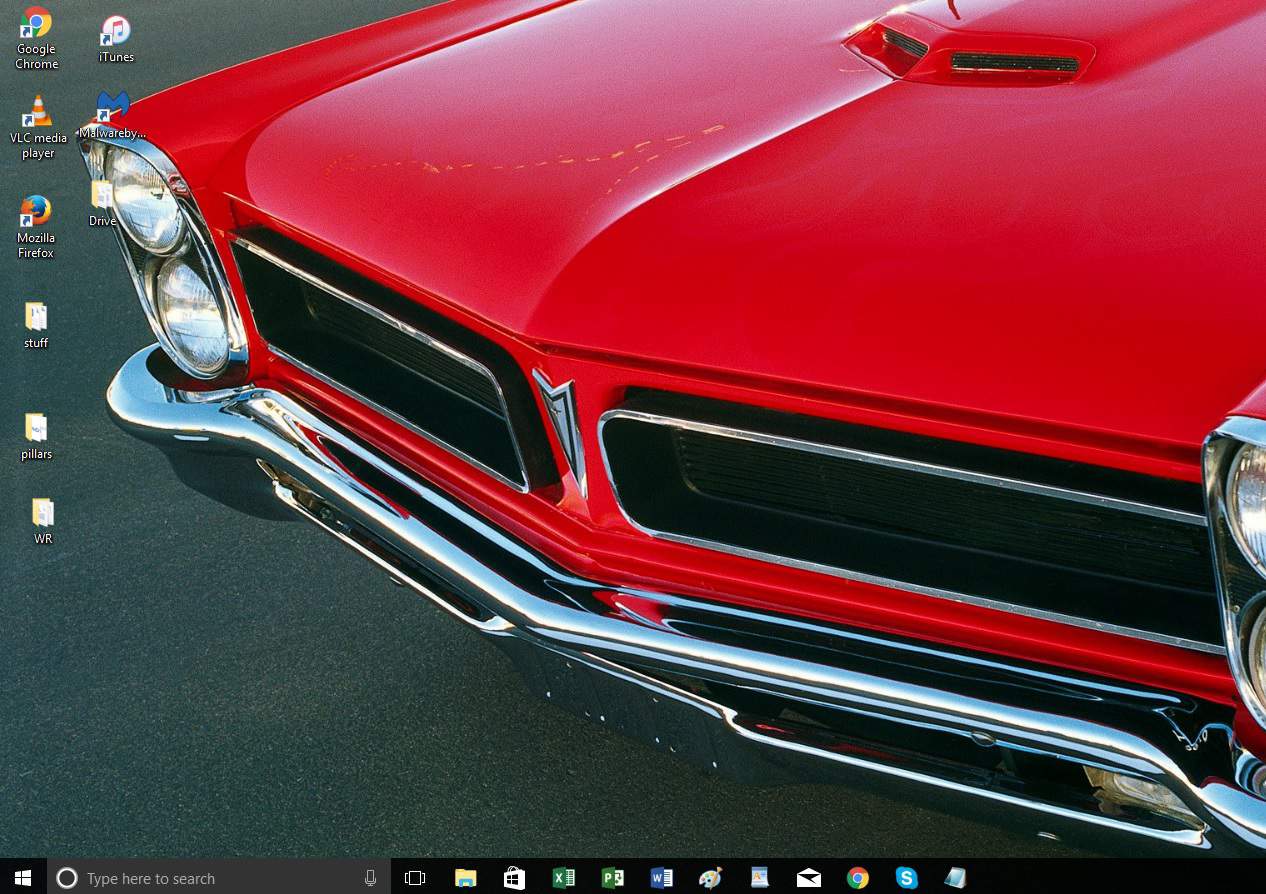Start Skype from the taskbar
This screenshot has width=1266, height=894.
[x=907, y=877]
